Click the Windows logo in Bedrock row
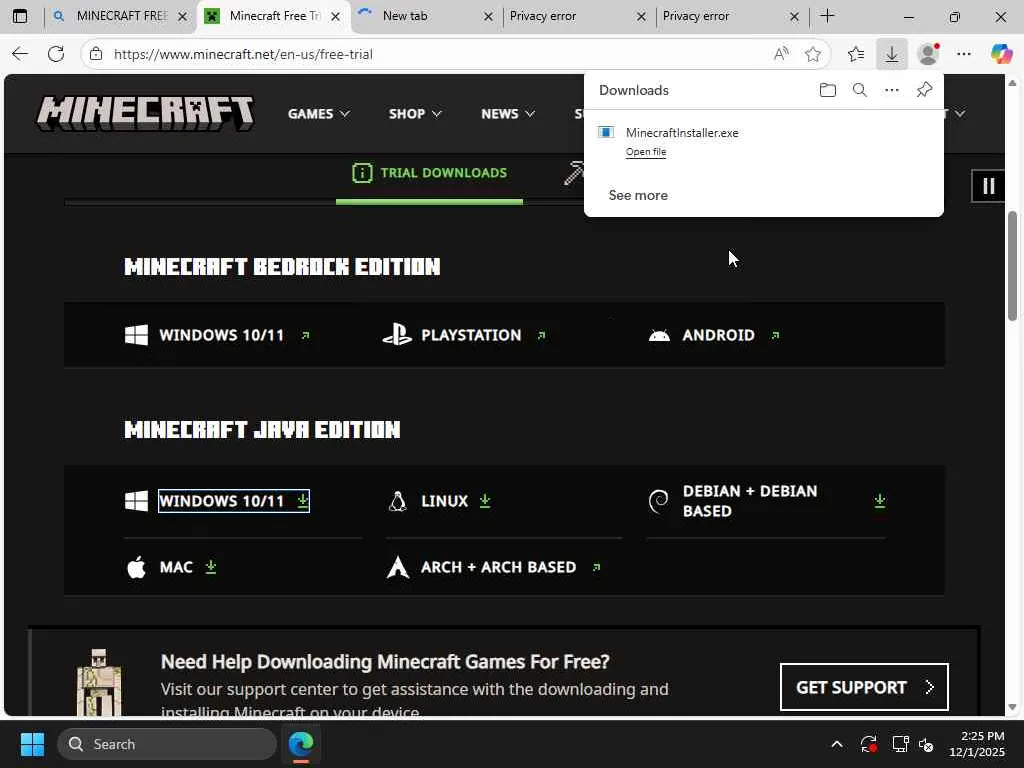 [136, 335]
